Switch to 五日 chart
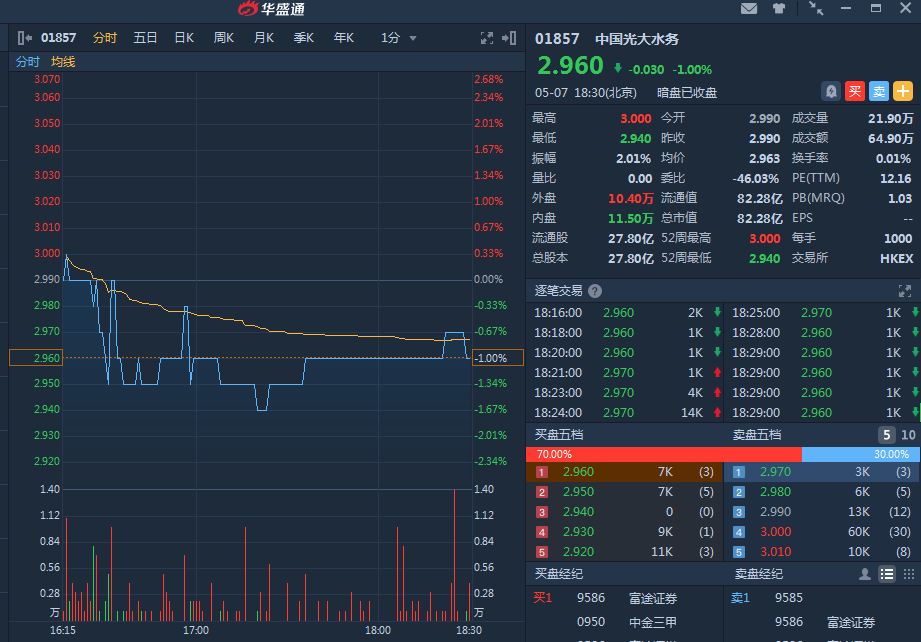This screenshot has height=642, width=921. pos(145,38)
